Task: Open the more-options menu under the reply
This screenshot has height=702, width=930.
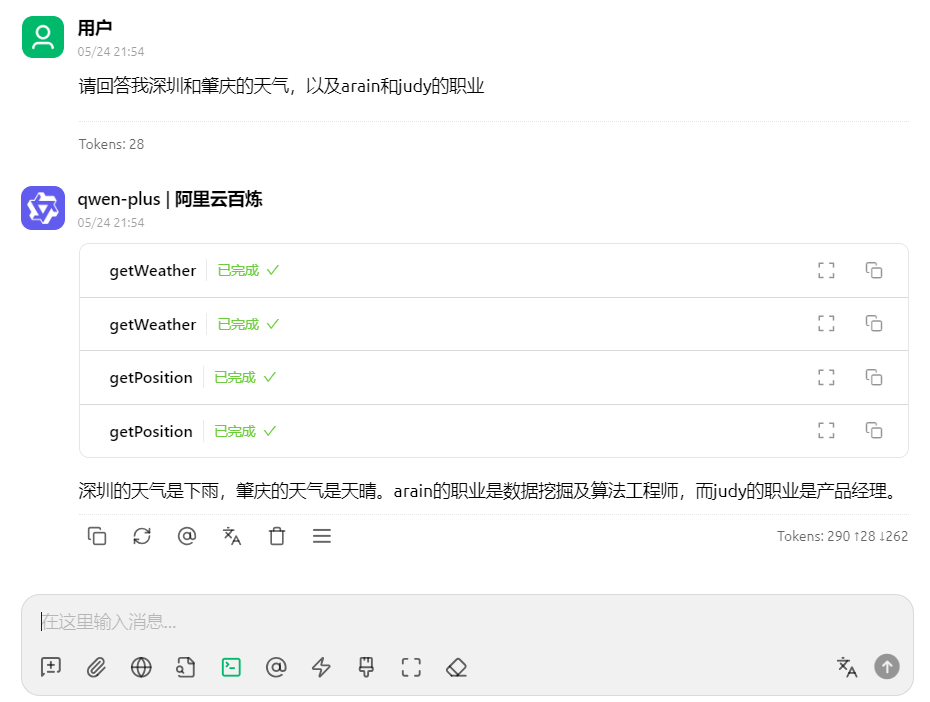Action: [x=322, y=536]
